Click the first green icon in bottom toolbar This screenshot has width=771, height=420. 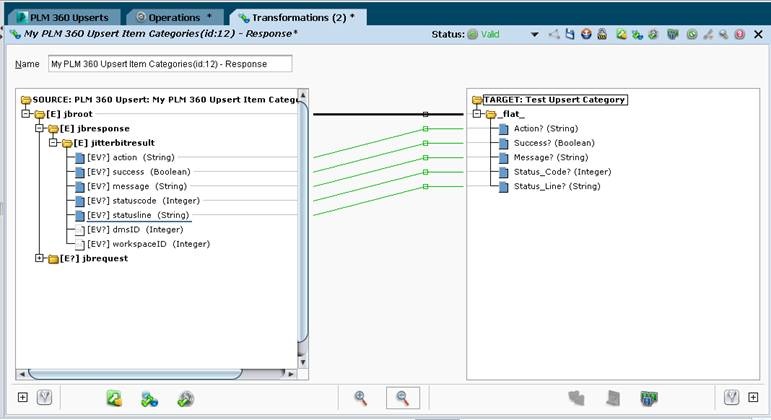pos(114,398)
